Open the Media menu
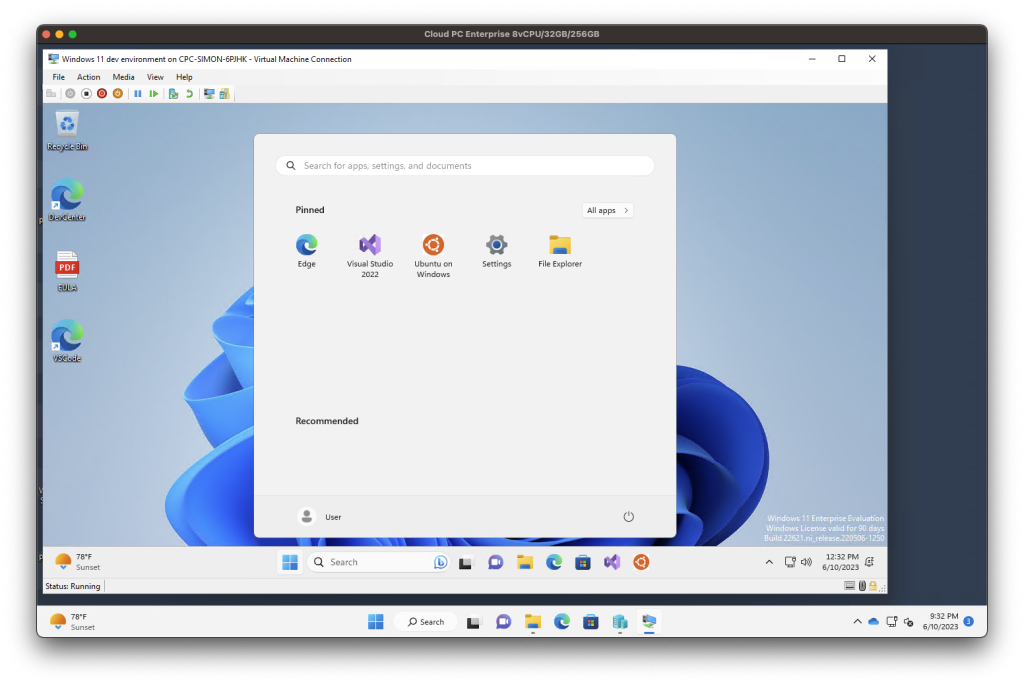Screen dimensions: 1024x686 pos(123,77)
